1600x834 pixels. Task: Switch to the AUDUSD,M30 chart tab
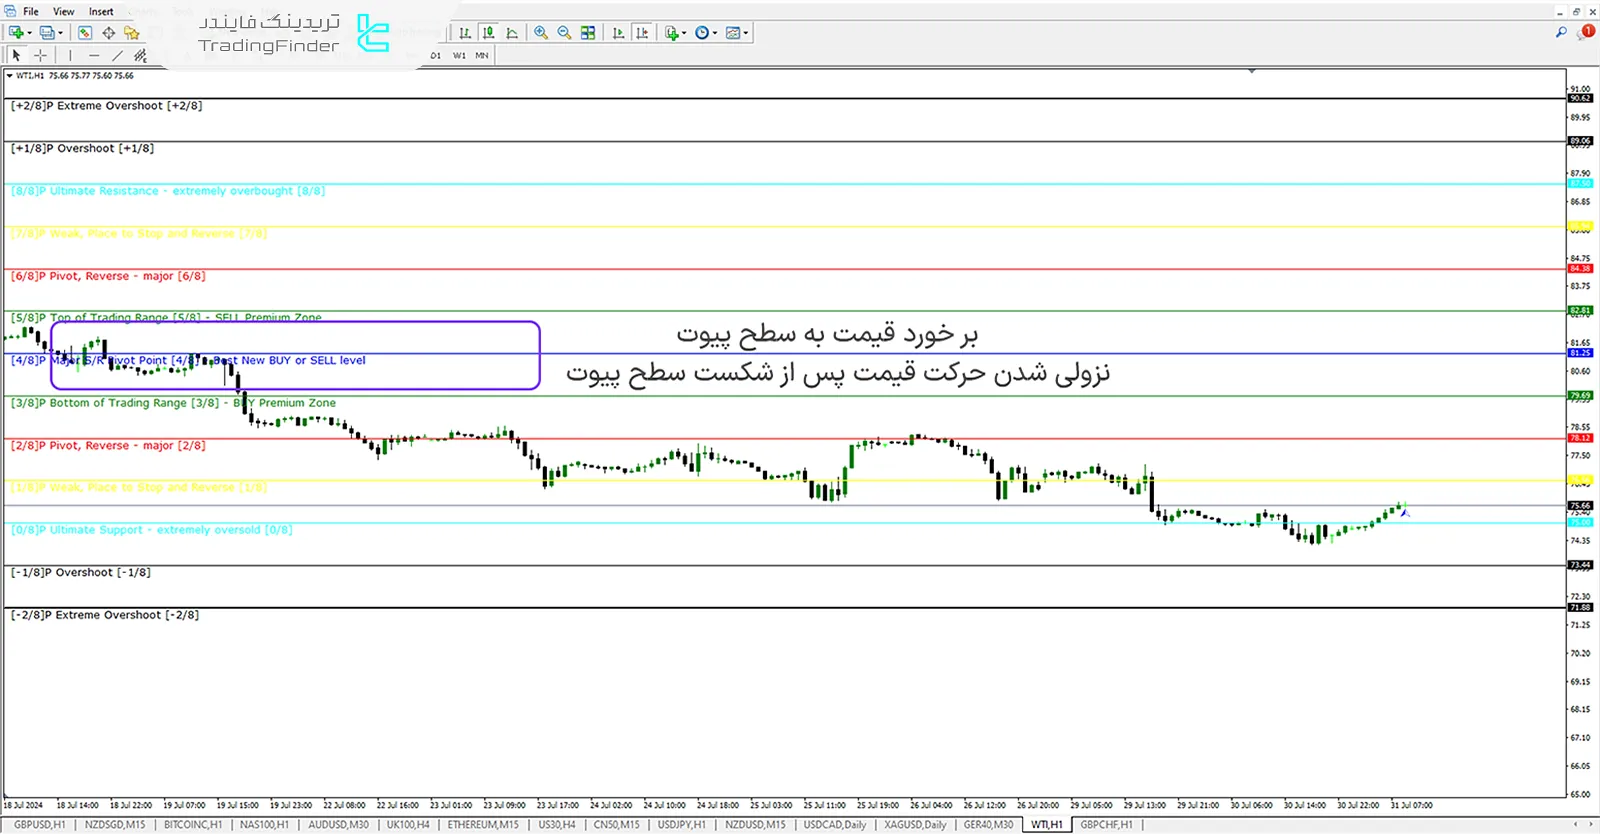(338, 825)
